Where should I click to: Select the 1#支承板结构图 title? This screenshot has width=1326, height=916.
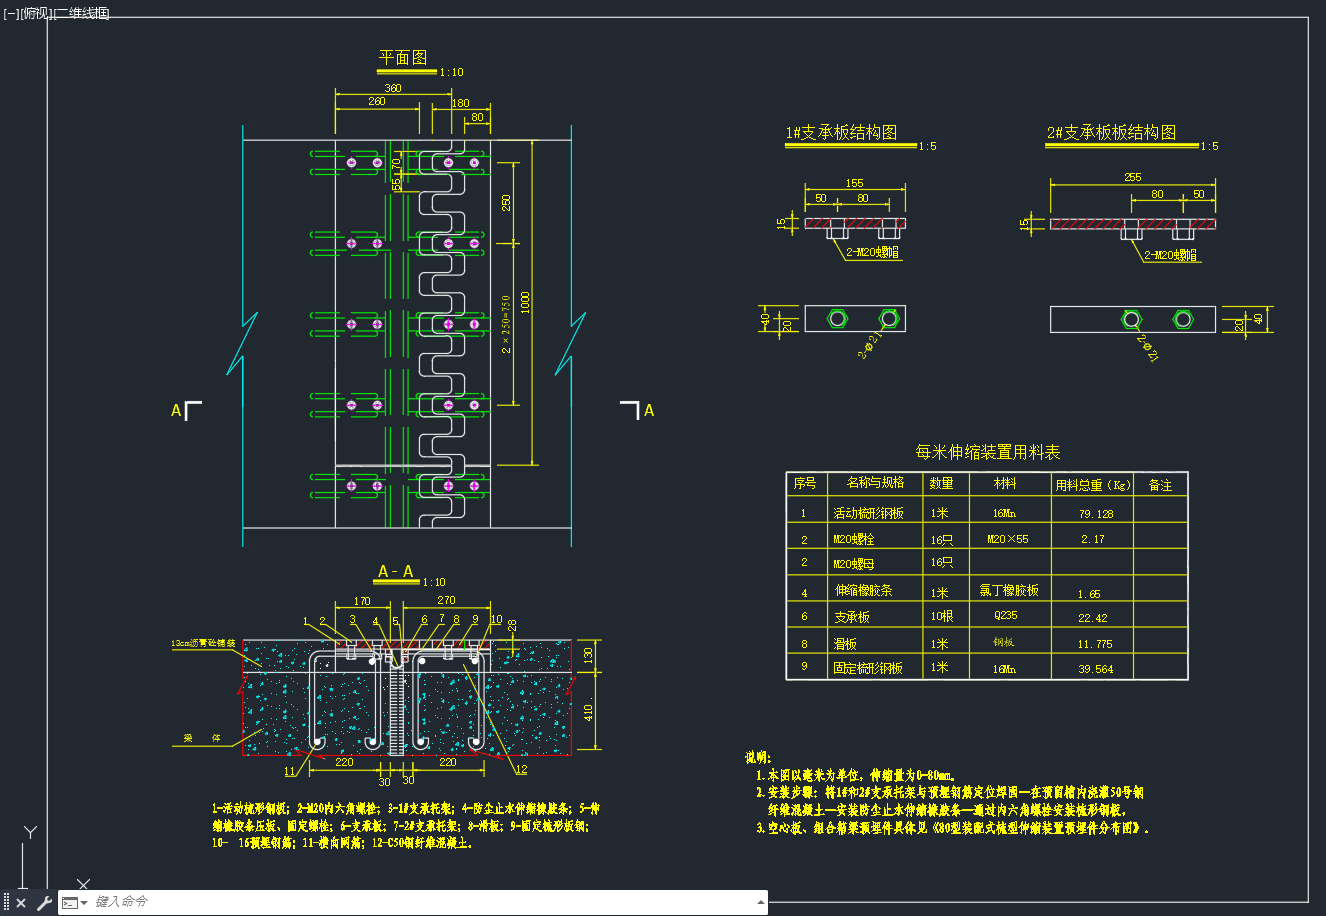tap(841, 133)
